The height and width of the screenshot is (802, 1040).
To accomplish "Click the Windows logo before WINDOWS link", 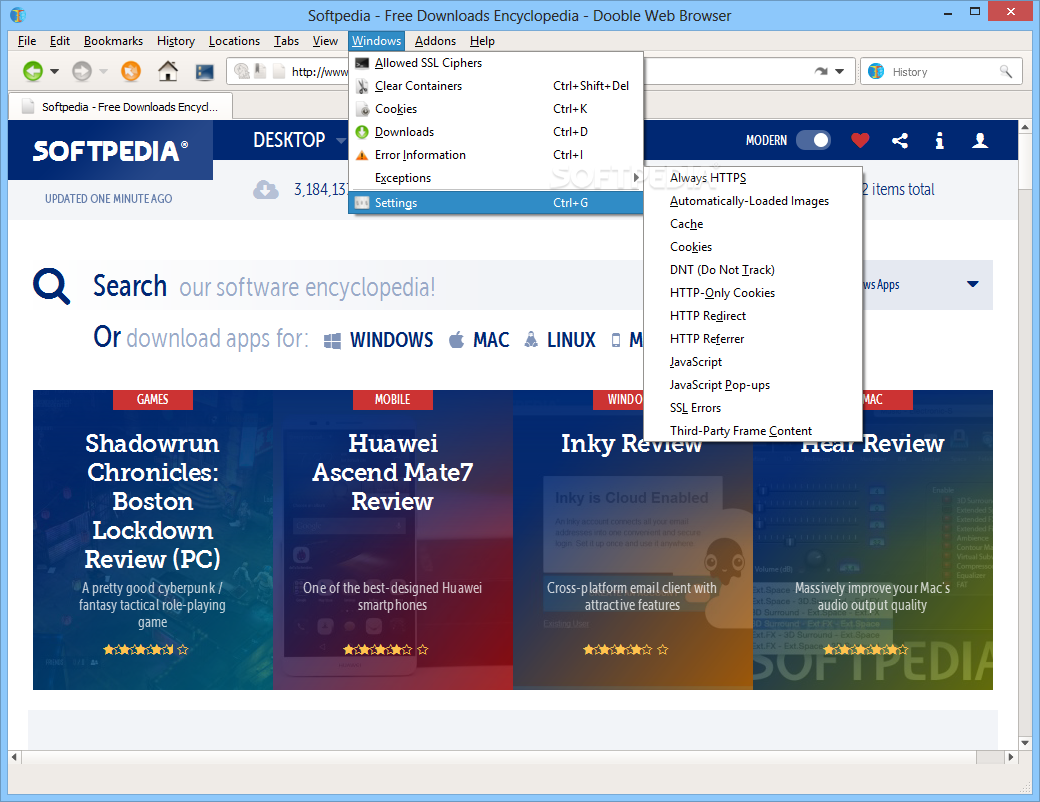I will [x=332, y=340].
